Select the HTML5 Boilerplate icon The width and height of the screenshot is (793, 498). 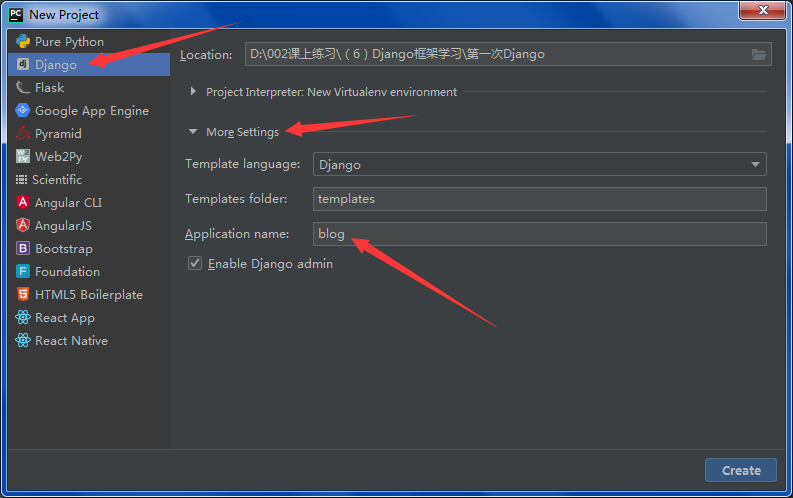[23, 294]
